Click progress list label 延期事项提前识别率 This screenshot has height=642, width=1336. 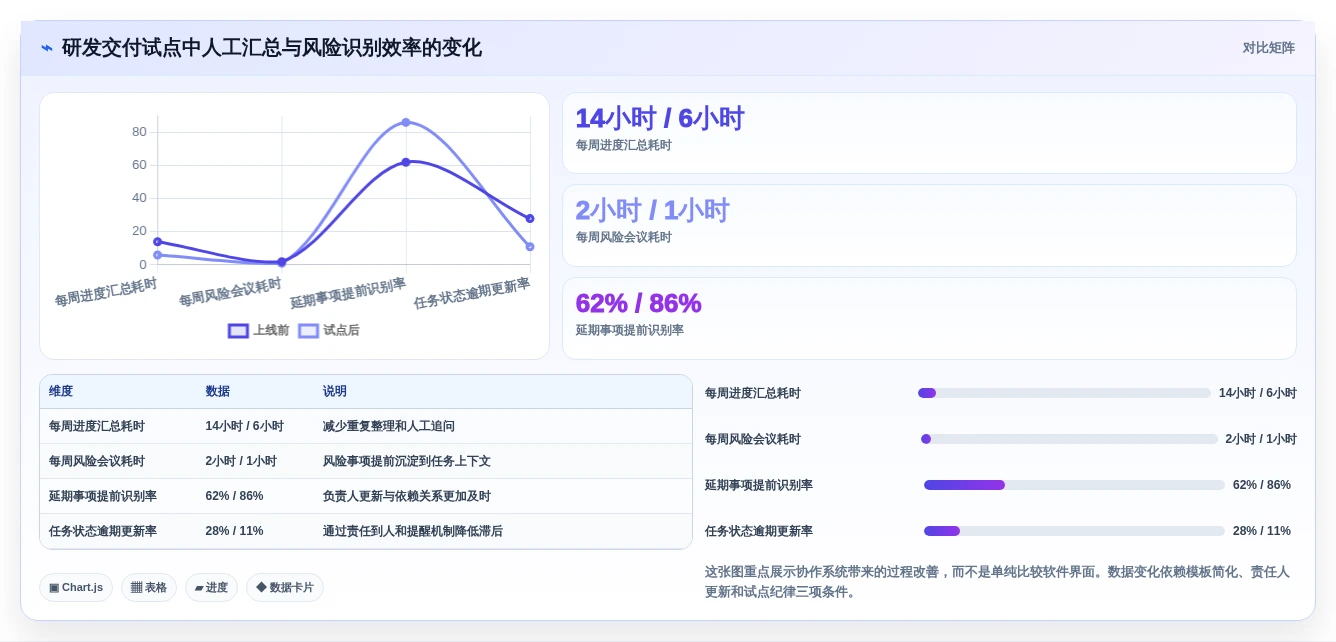(x=759, y=485)
